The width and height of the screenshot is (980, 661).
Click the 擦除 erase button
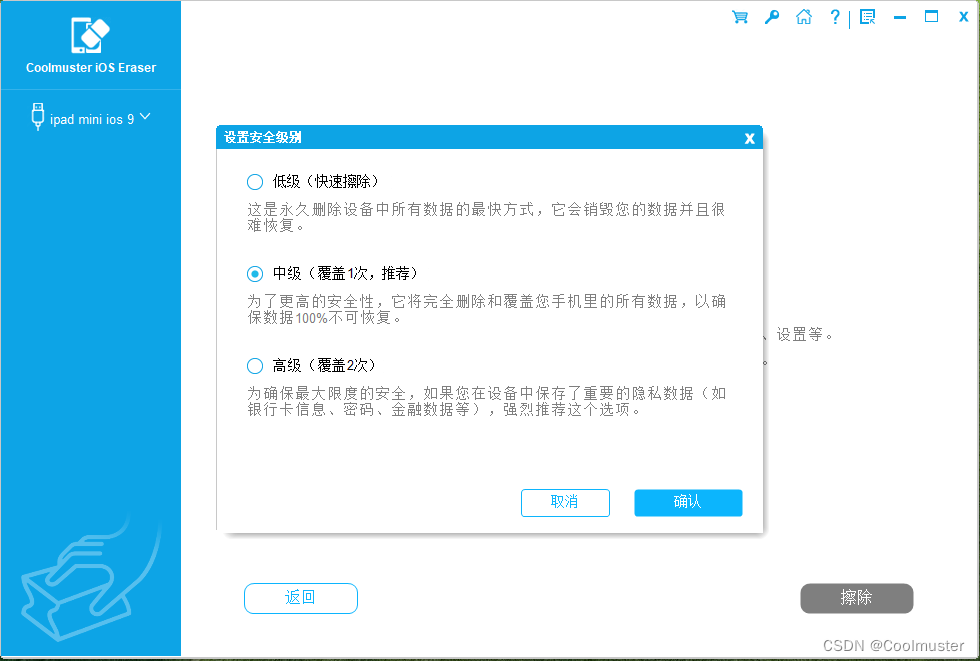coord(857,598)
